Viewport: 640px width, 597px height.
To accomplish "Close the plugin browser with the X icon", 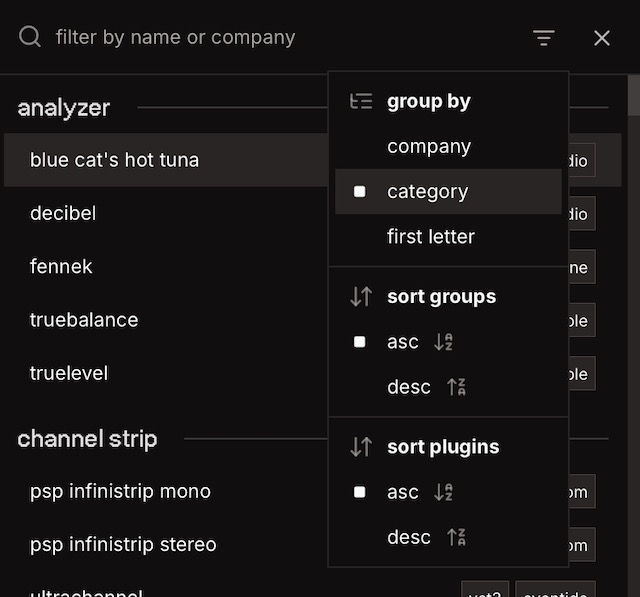I will pos(602,38).
